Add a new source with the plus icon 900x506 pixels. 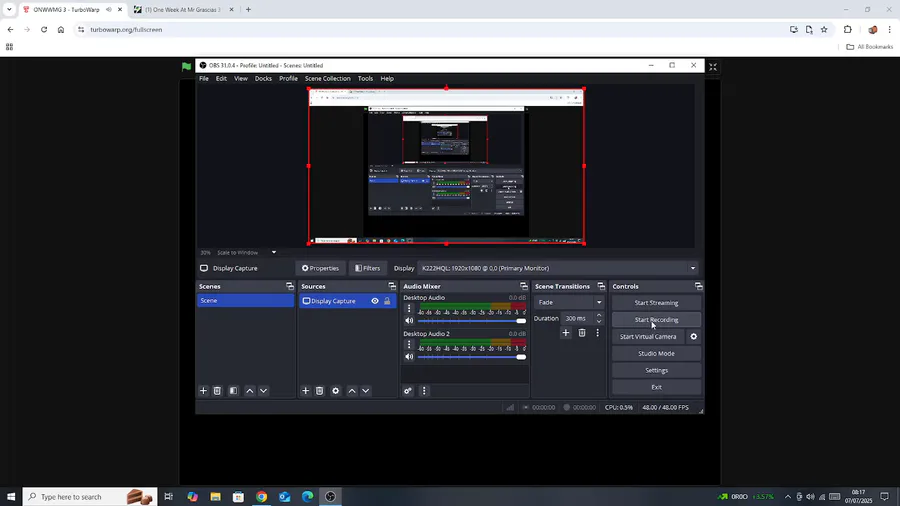click(305, 391)
